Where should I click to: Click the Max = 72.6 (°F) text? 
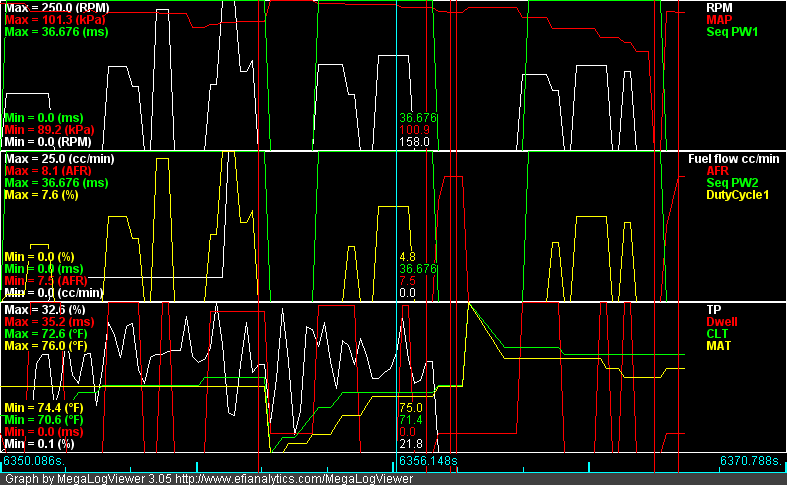coord(46,334)
